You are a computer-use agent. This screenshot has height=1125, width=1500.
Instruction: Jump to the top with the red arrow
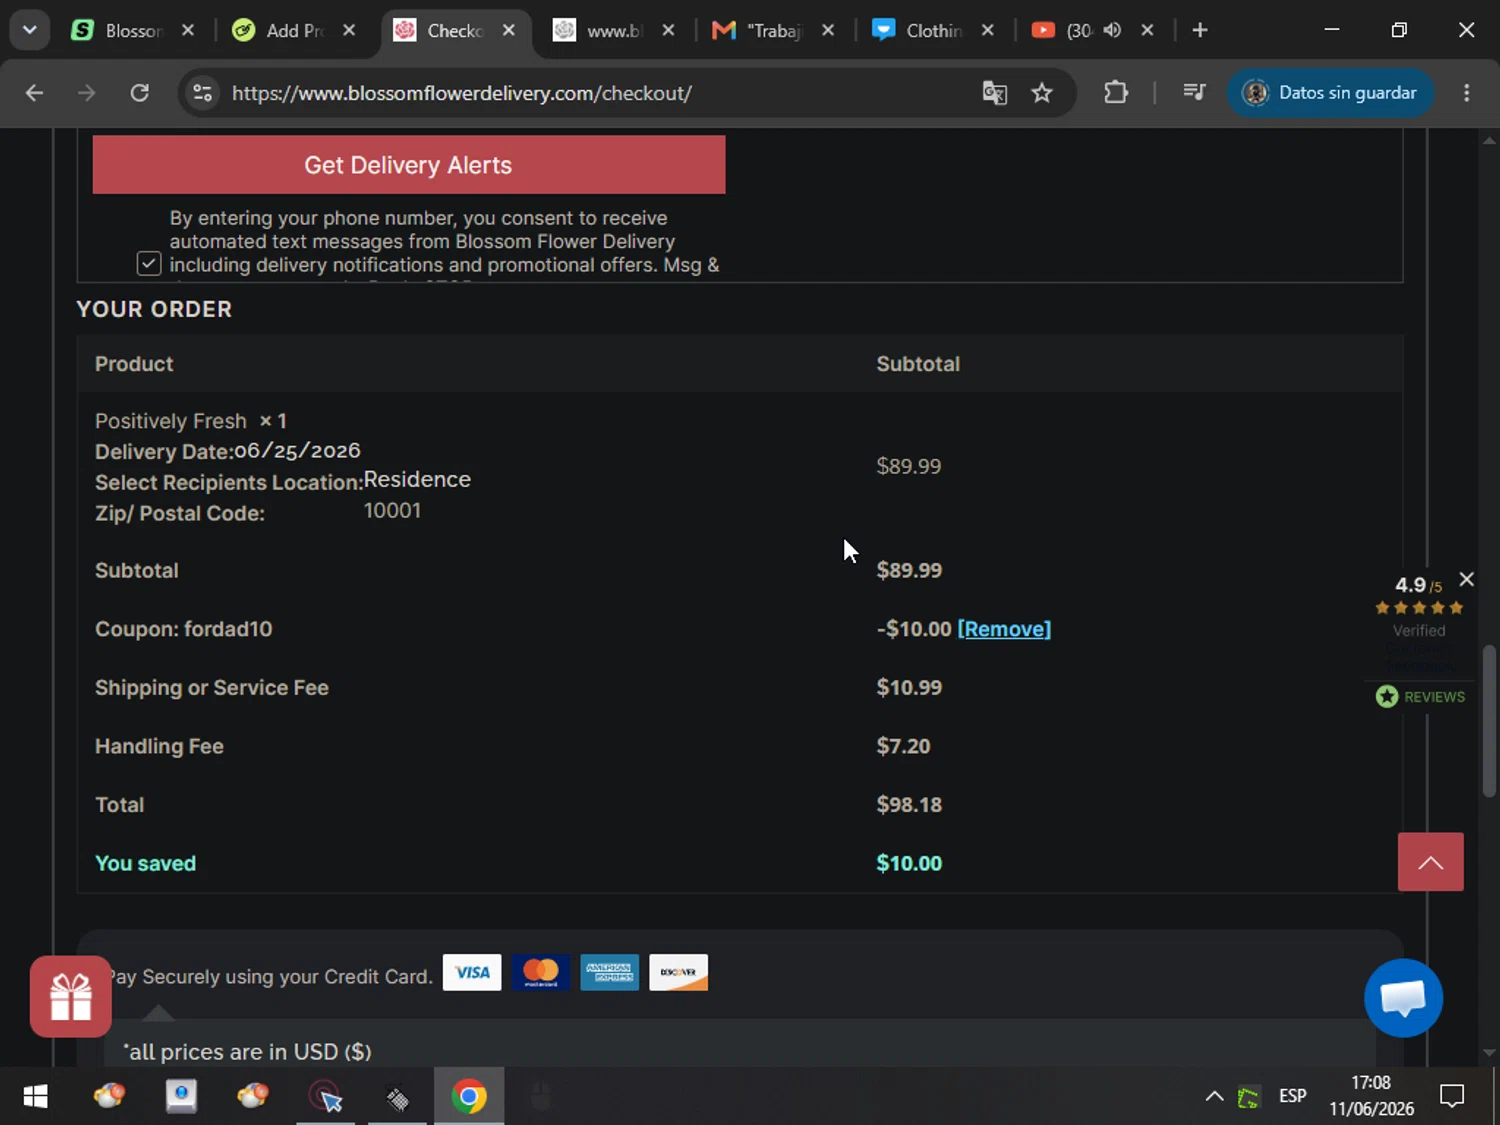pyautogui.click(x=1431, y=862)
